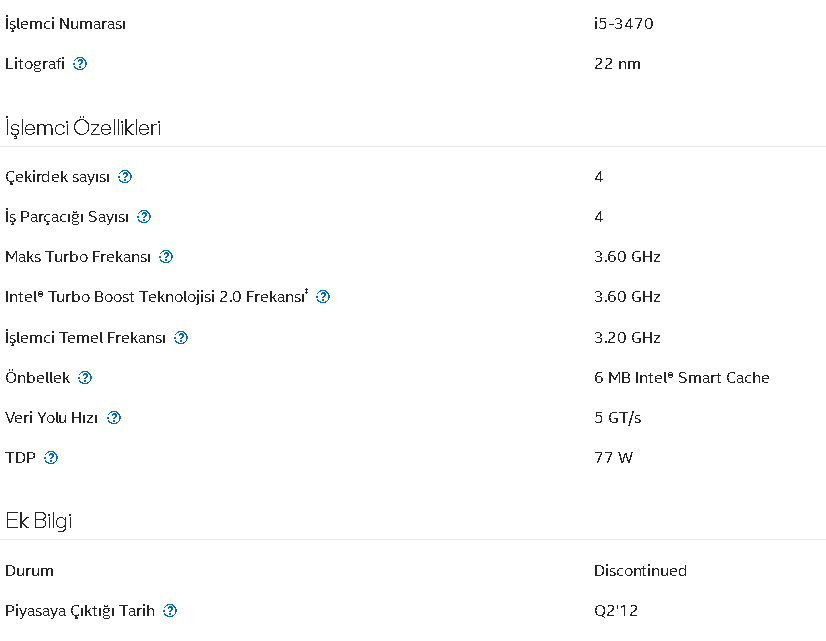Click the 6 MB Intel Smart Cache value
The image size is (826, 641).
[x=681, y=378]
